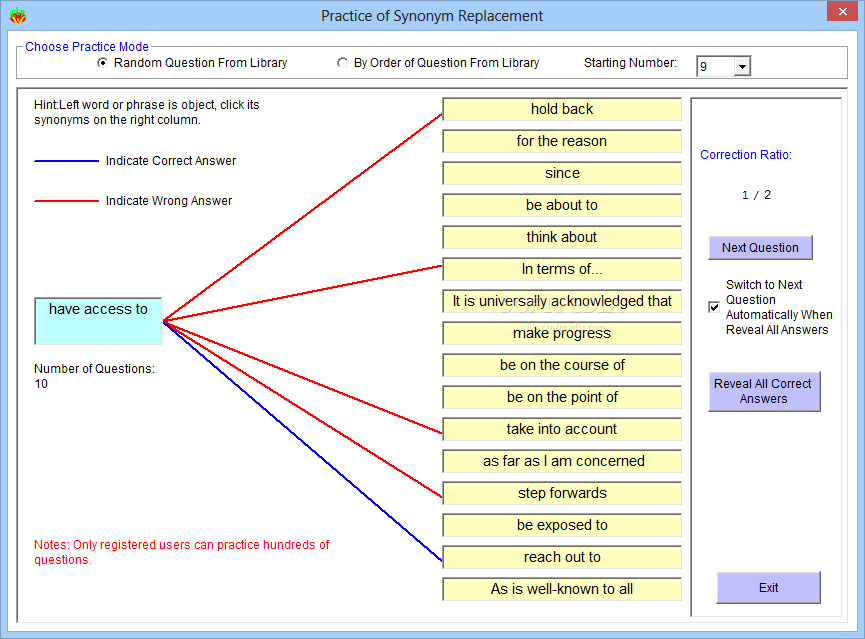Click the red registered users note
The image size is (865, 639).
pos(181,552)
